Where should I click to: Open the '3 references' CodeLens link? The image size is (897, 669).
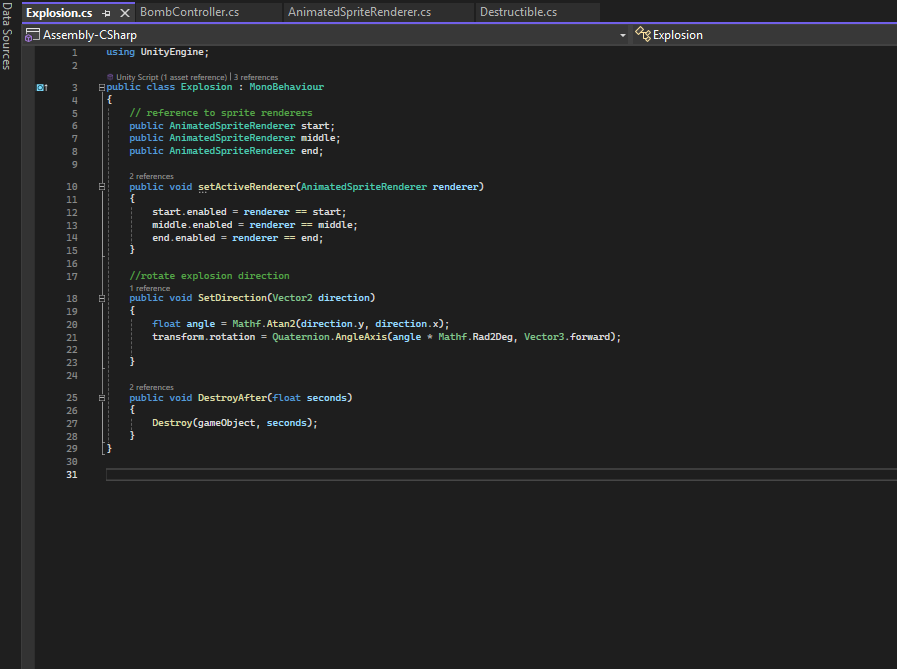[x=256, y=77]
